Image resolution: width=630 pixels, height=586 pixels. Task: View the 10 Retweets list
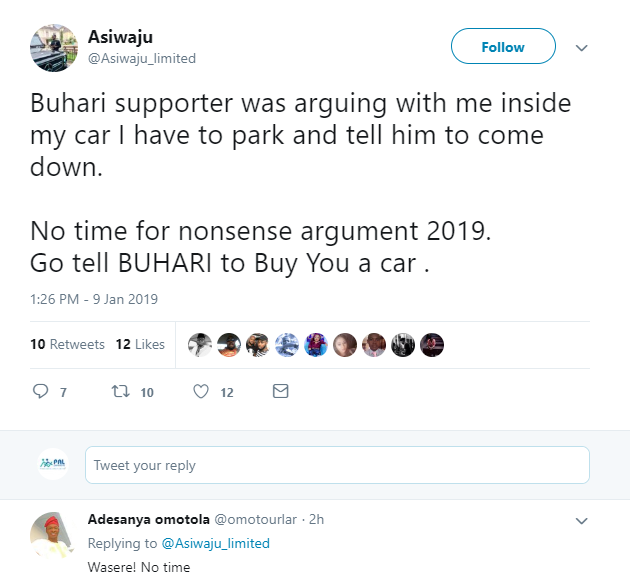point(67,344)
